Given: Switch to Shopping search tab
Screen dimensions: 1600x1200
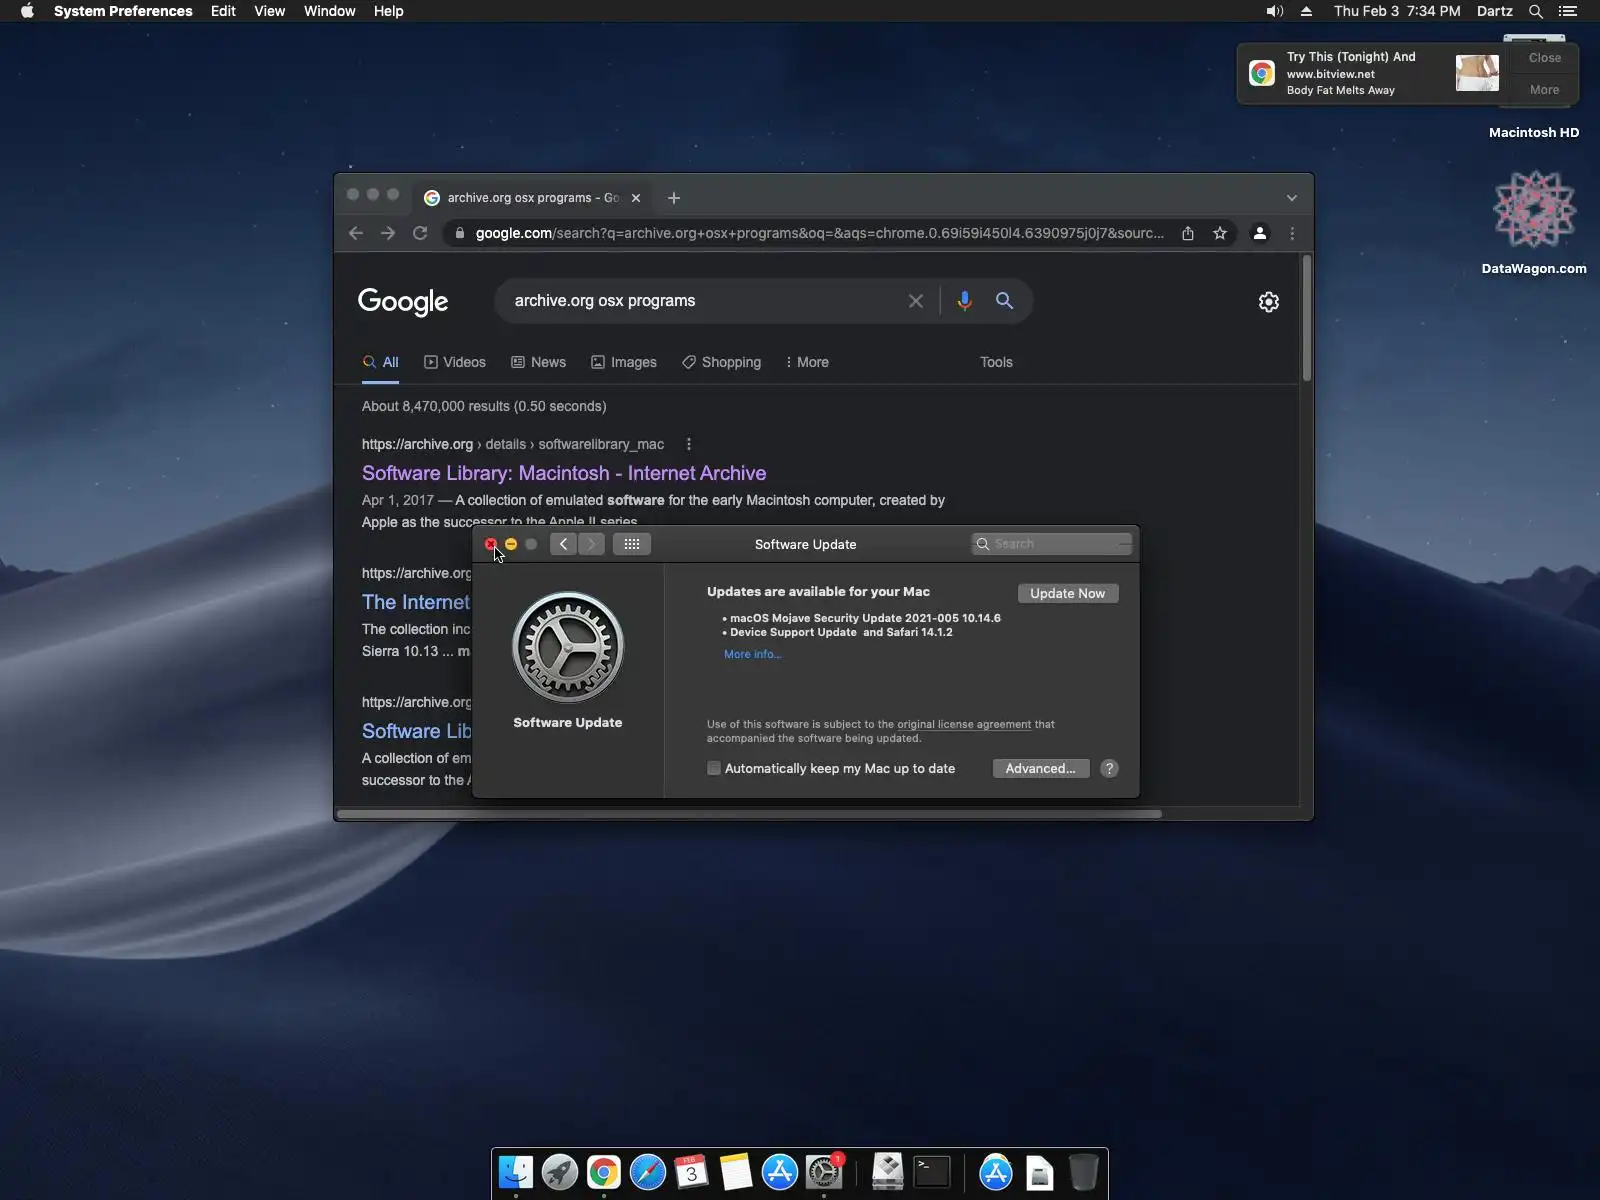Looking at the screenshot, I should (x=722, y=362).
